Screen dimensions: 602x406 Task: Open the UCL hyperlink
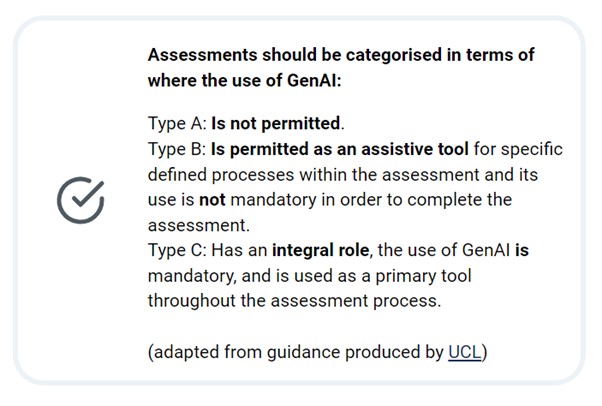click(465, 352)
